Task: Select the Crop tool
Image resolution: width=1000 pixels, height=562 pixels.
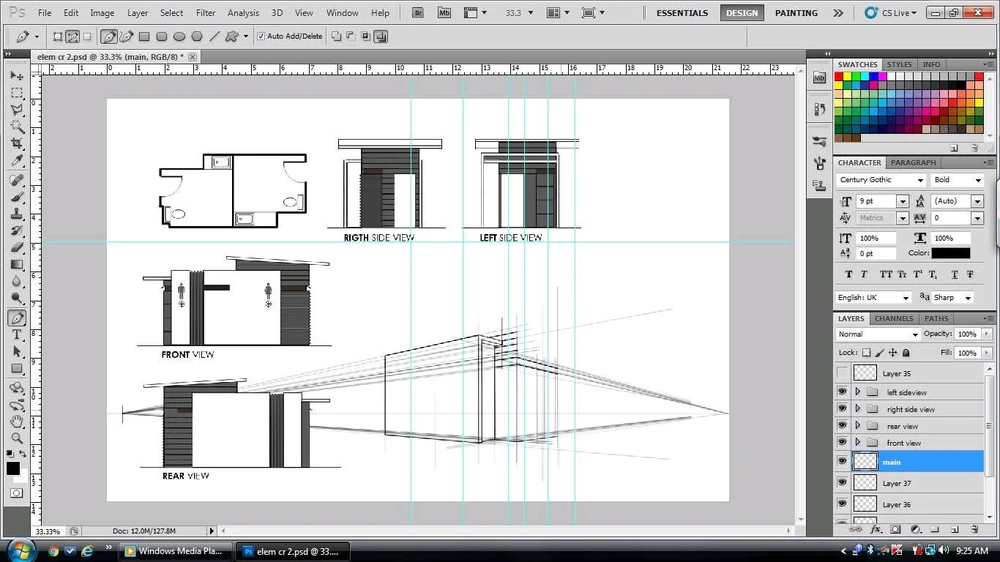Action: point(17,144)
